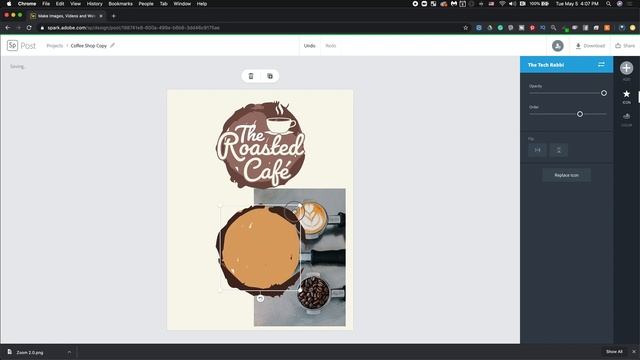Flip the icon vertically

coord(559,150)
